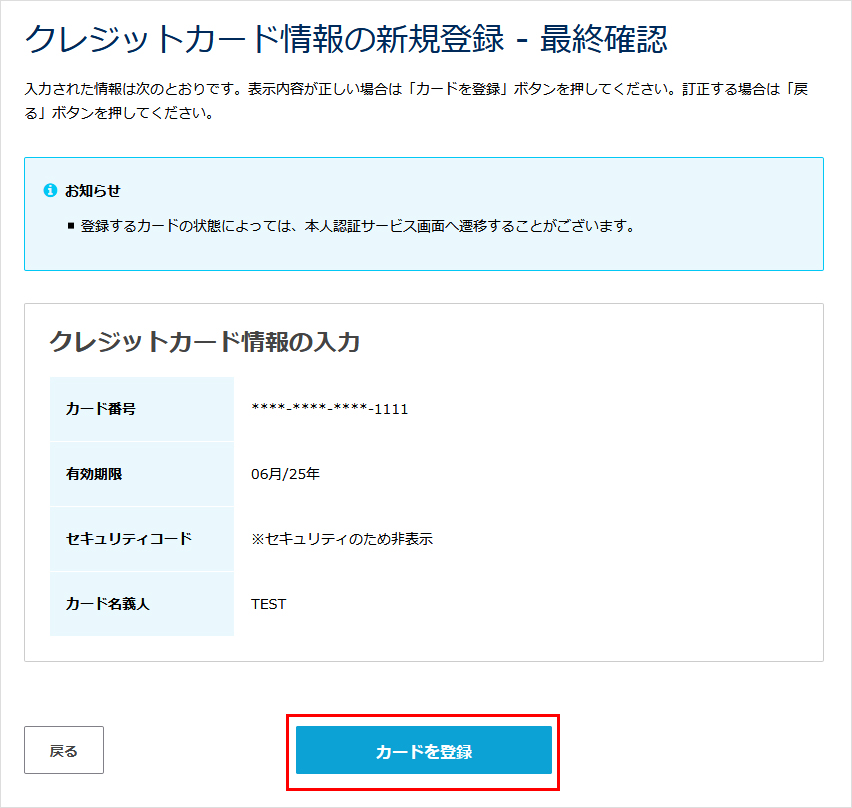
Task: Click the 戻る back button
Action: pyautogui.click(x=64, y=749)
